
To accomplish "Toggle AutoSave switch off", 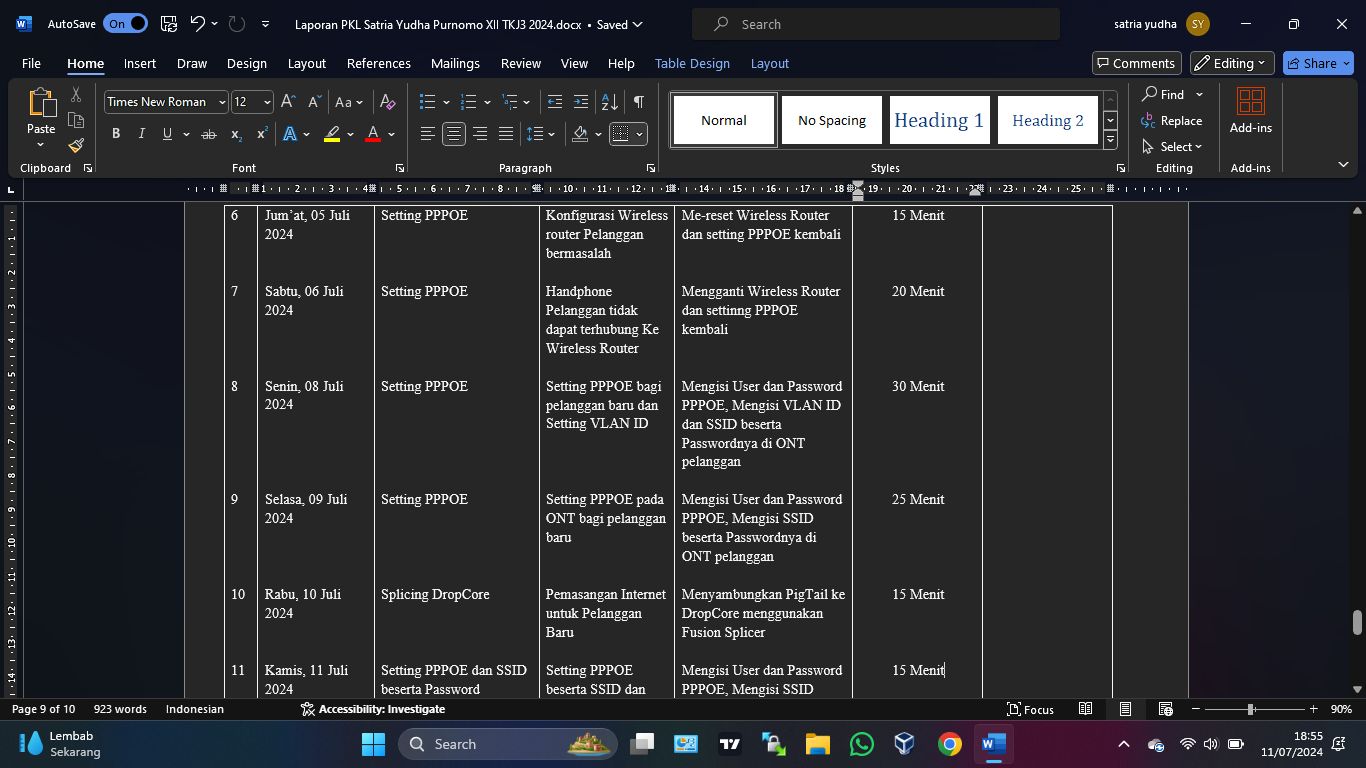I will pos(125,24).
